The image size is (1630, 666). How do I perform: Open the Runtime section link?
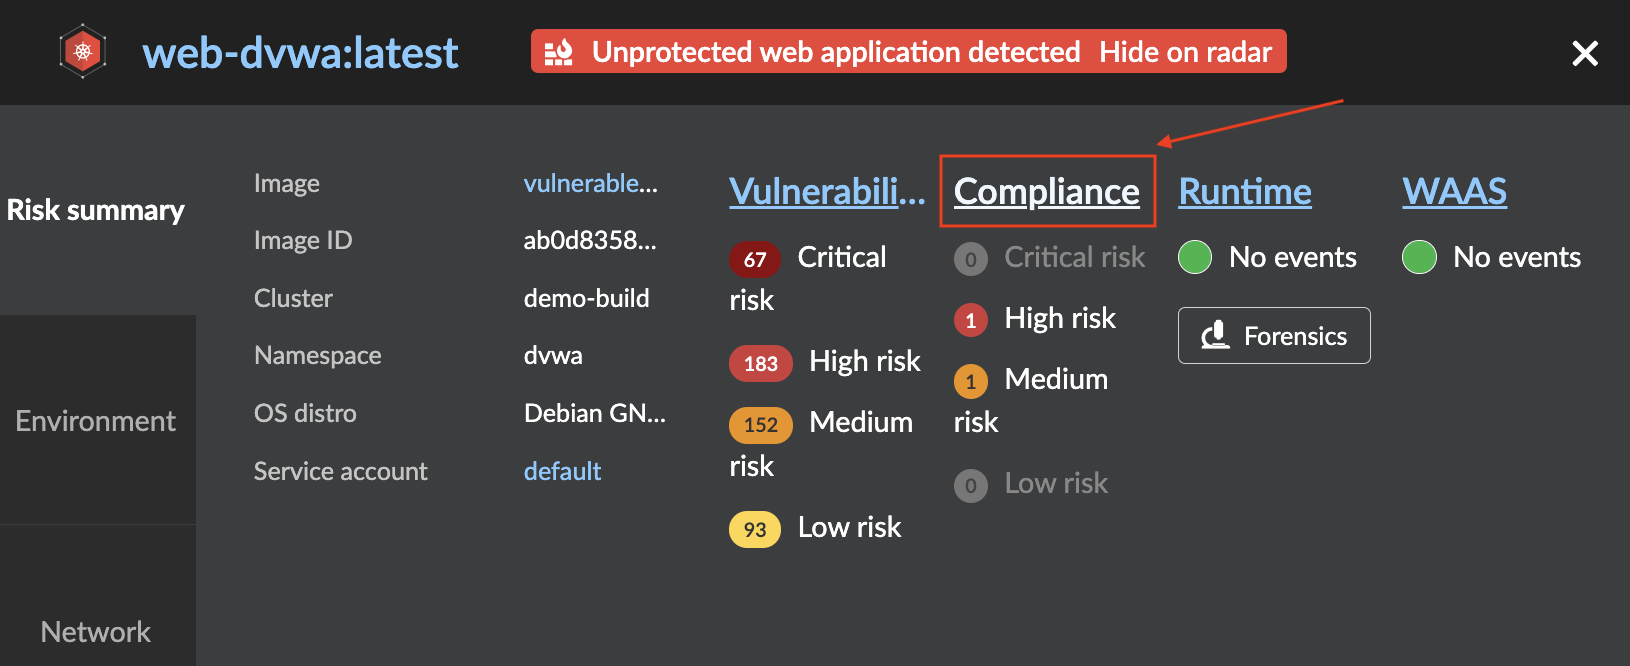coord(1245,191)
